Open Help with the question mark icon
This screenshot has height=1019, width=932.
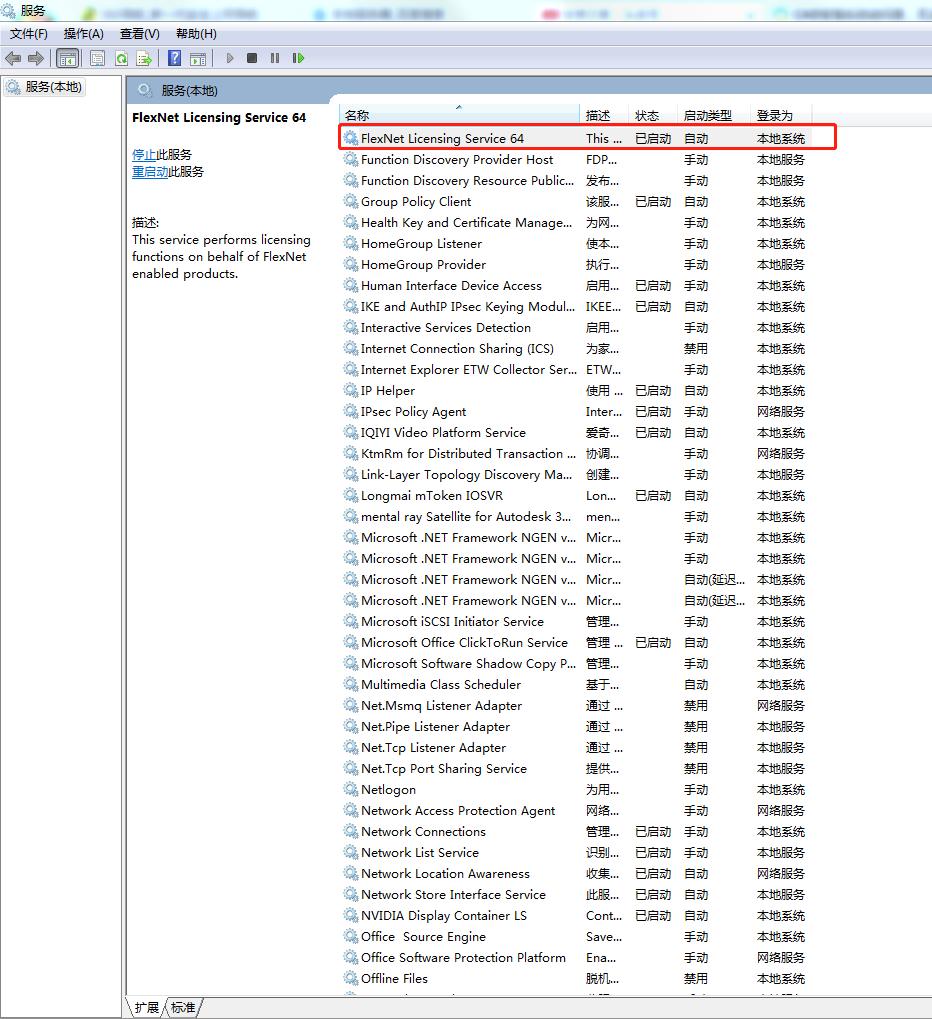tap(175, 58)
